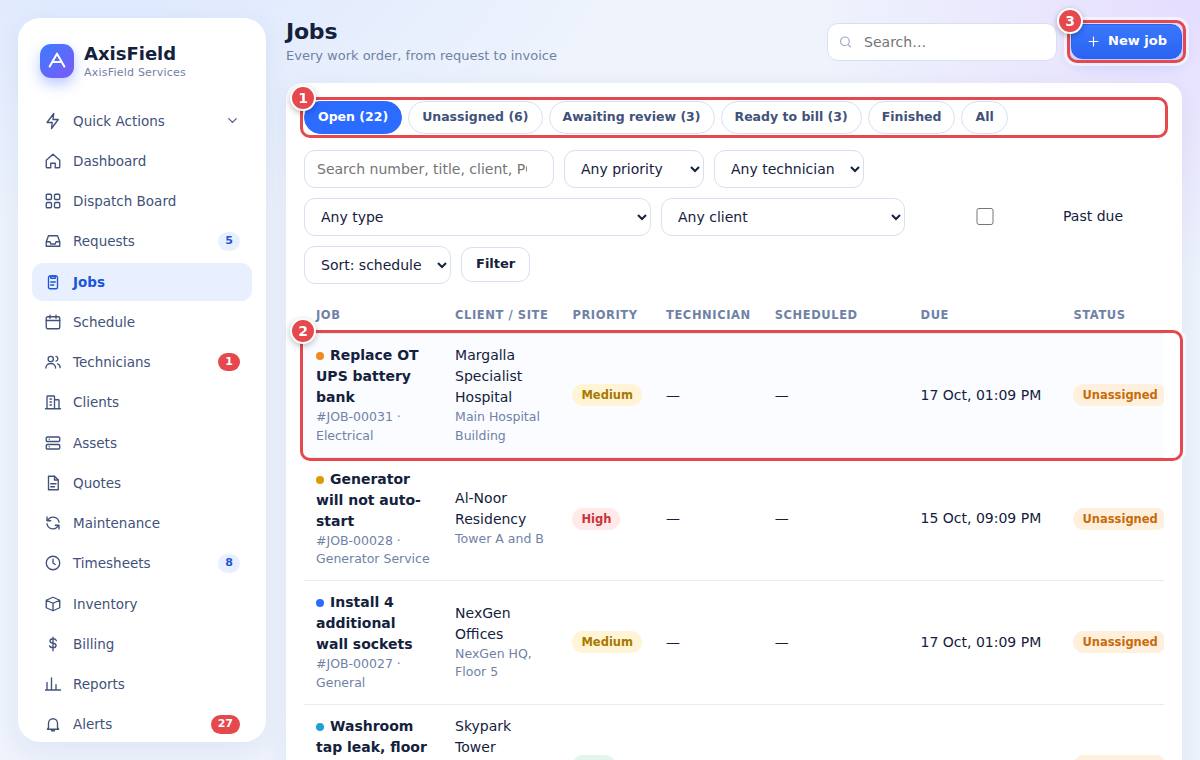The height and width of the screenshot is (760, 1200).
Task: Go to Schedule page
Action: [x=142, y=322]
